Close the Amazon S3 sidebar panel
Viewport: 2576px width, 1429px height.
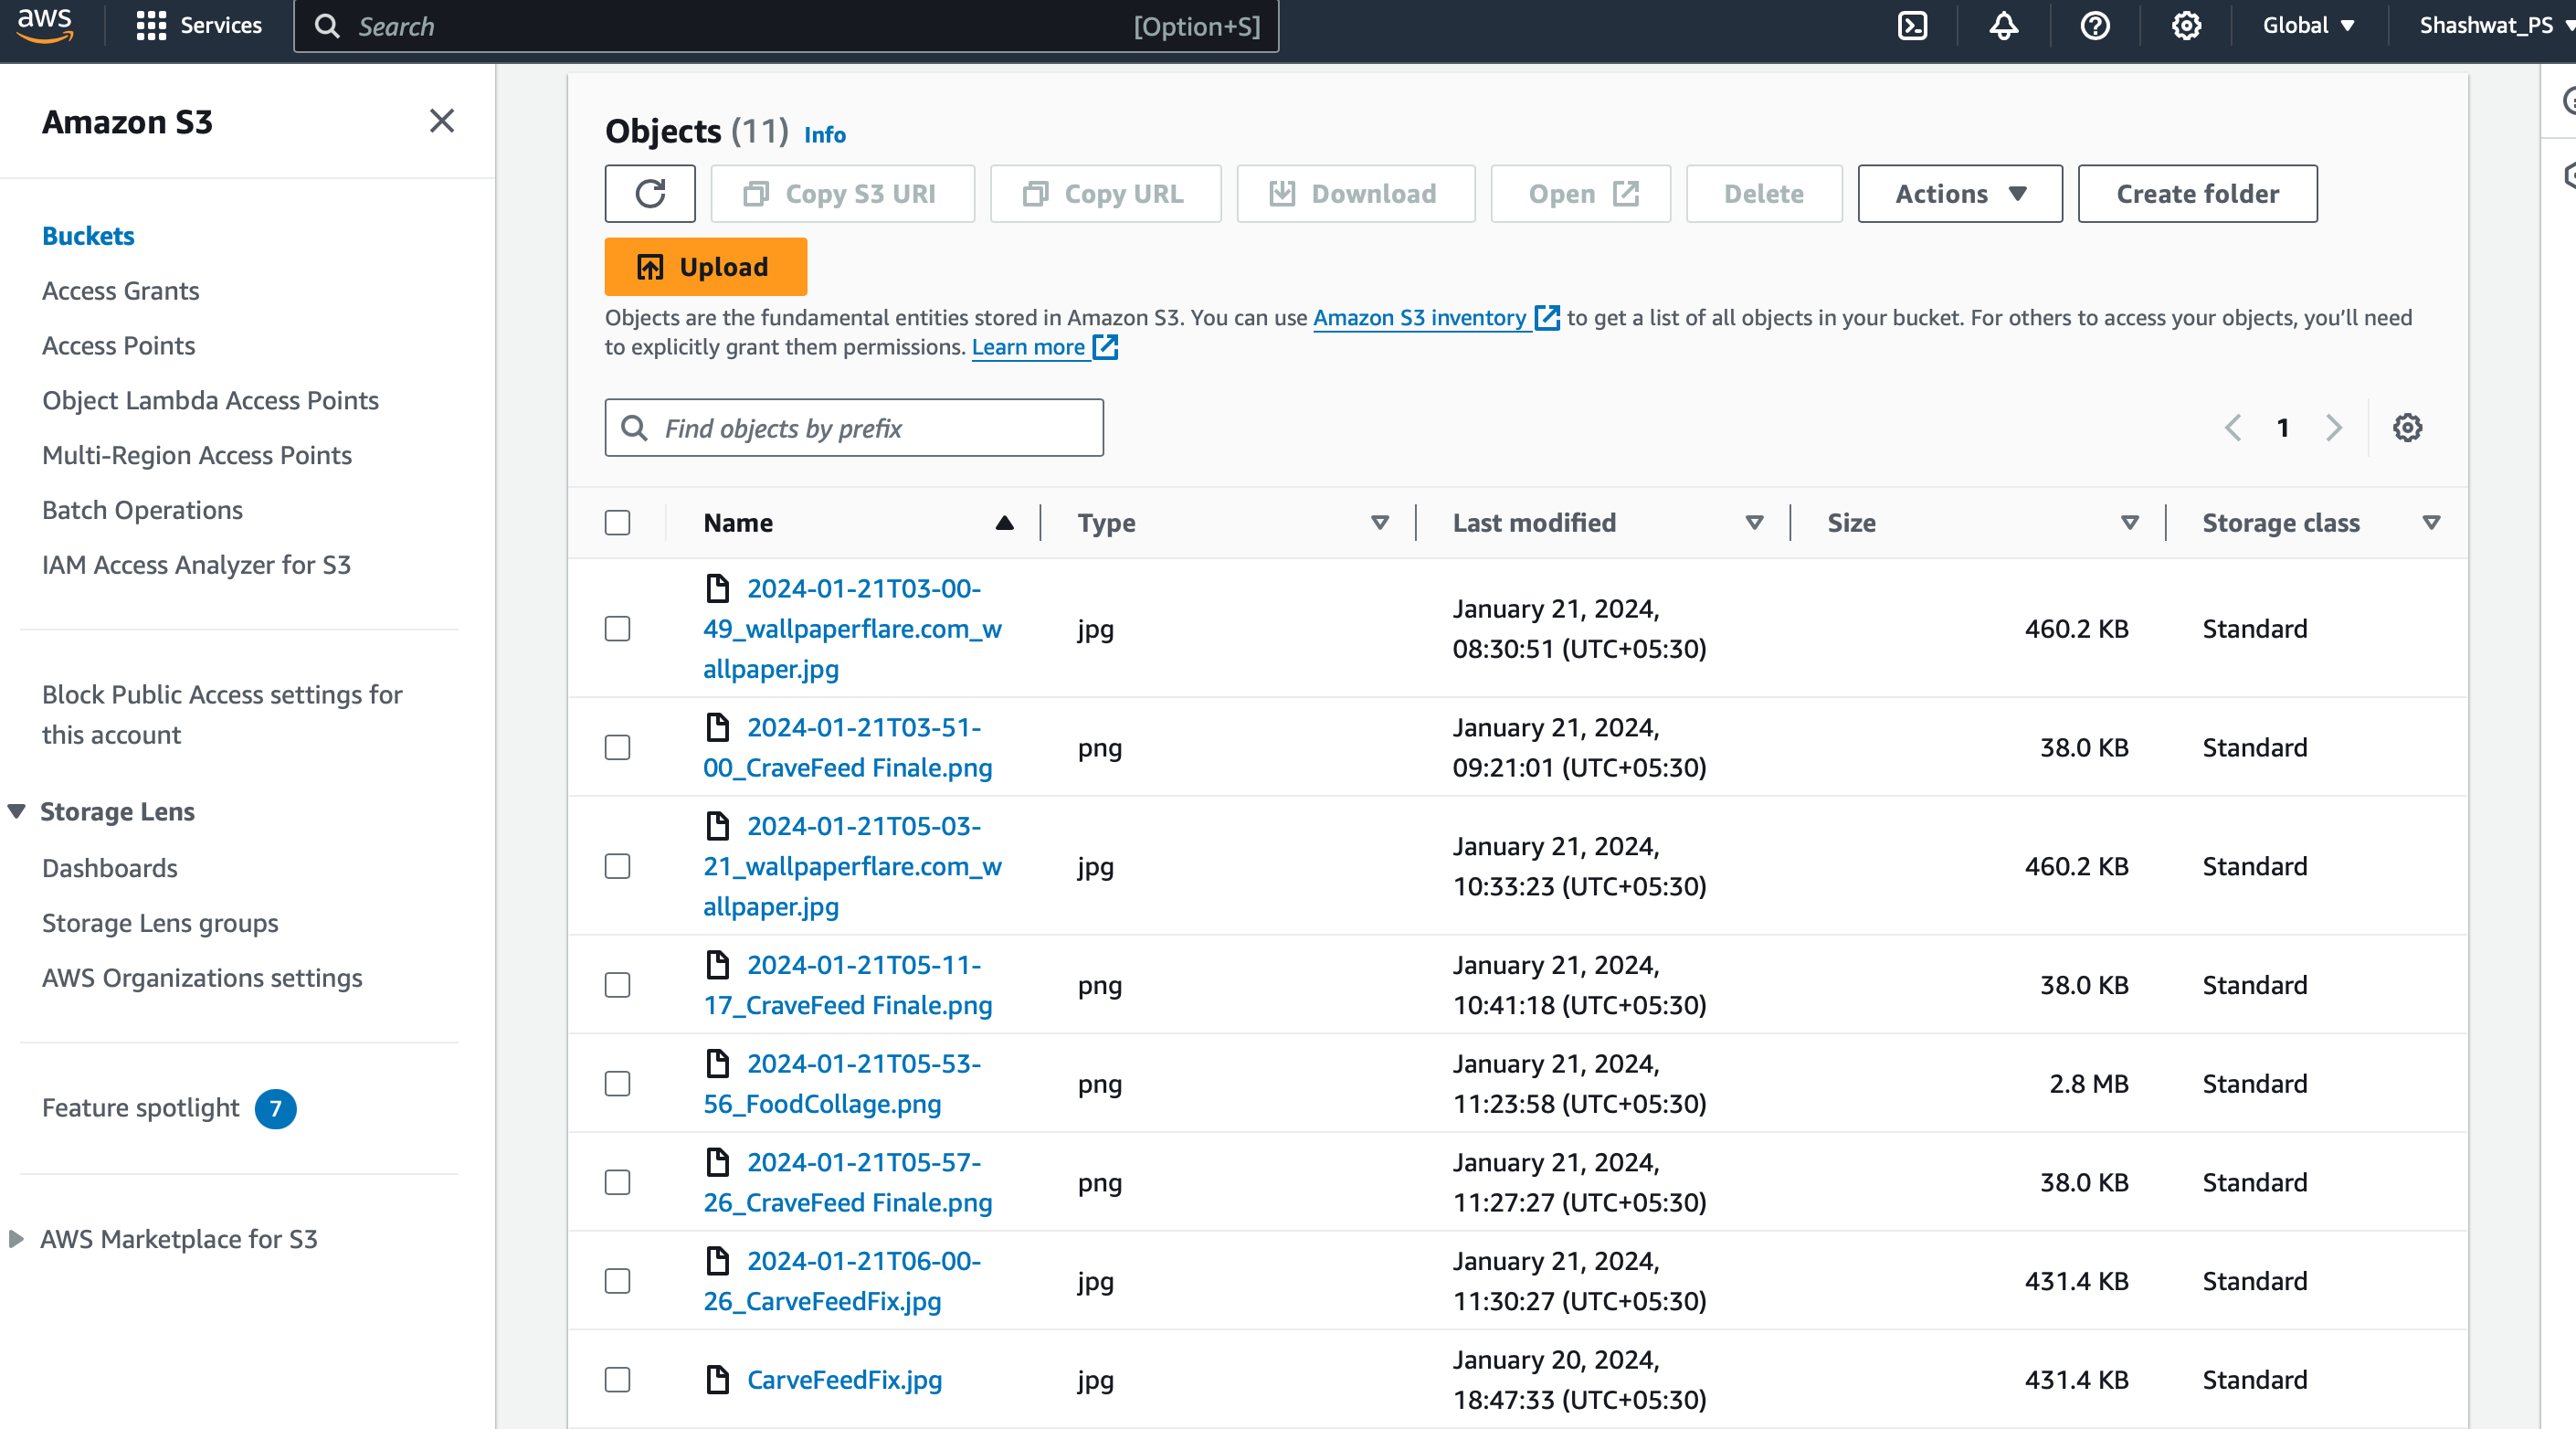[x=441, y=121]
